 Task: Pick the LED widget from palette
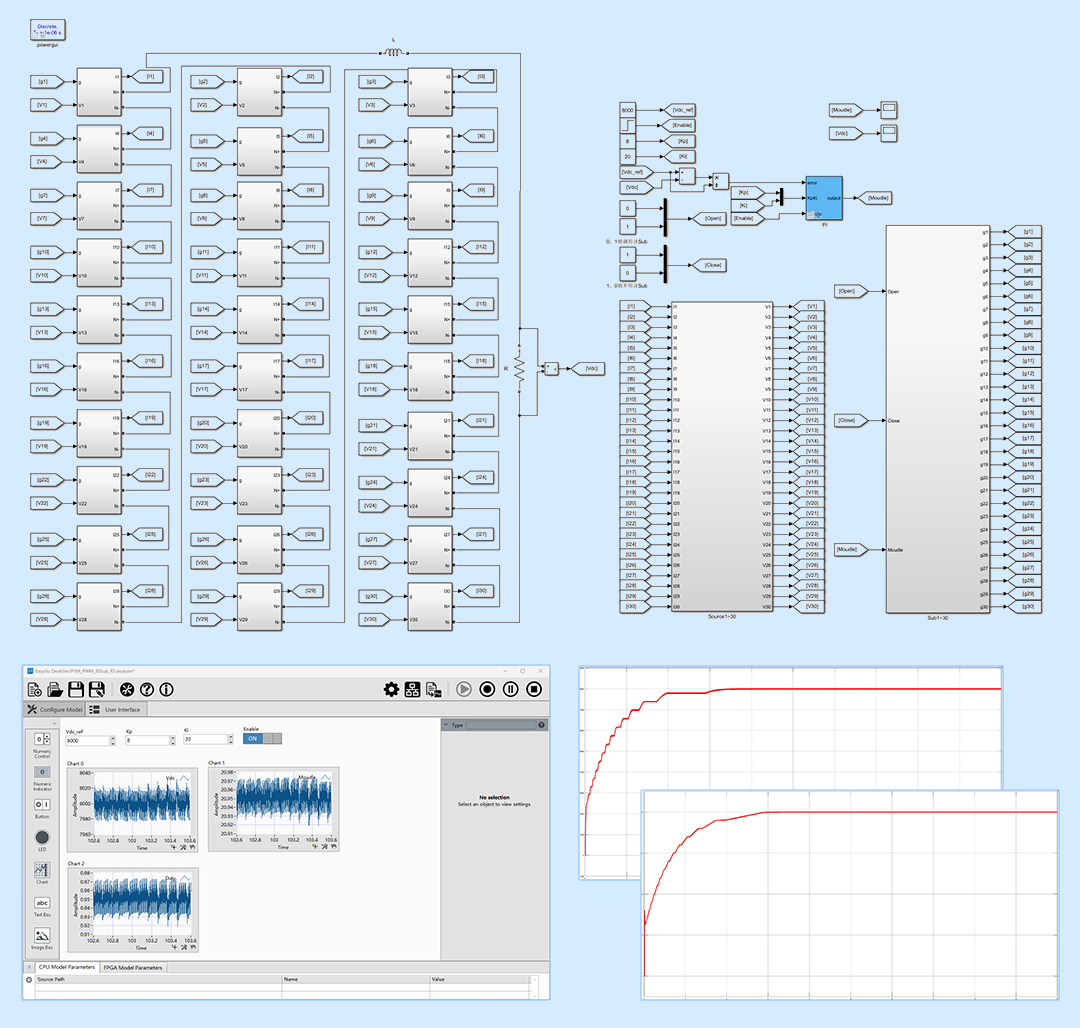click(x=42, y=837)
